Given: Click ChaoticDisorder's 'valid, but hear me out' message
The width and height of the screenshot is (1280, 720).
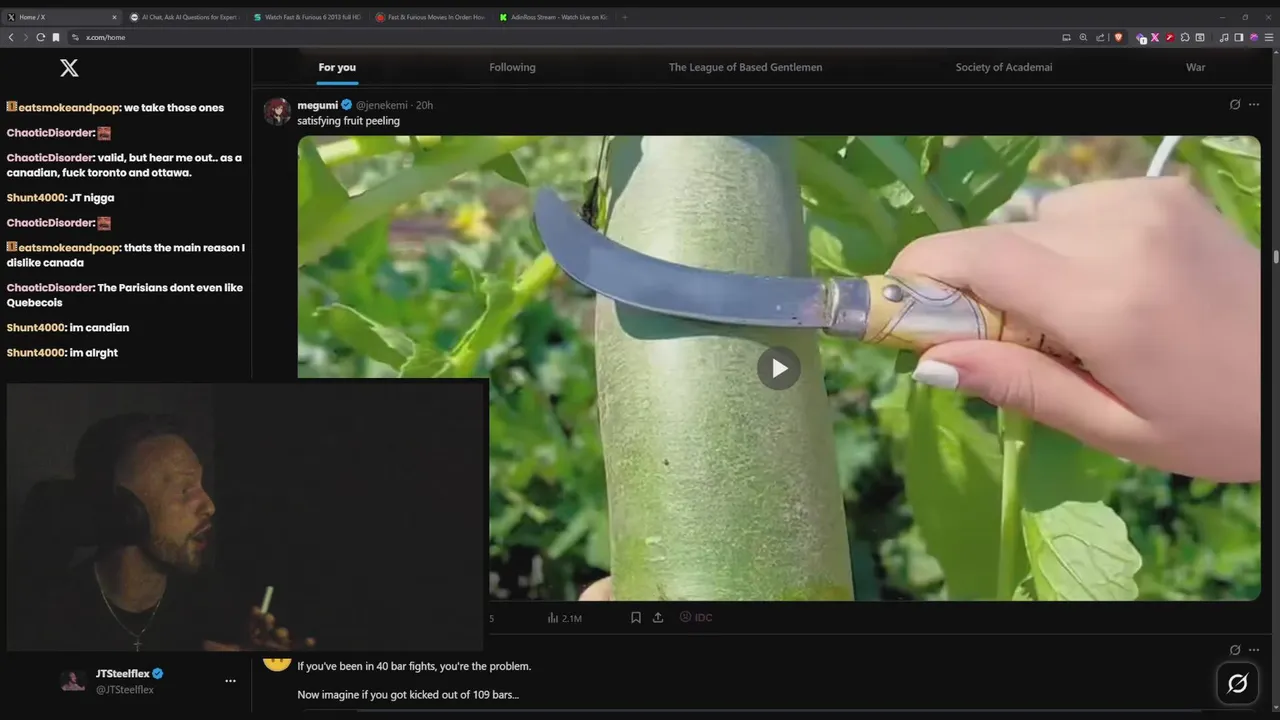Looking at the screenshot, I should pos(125,165).
